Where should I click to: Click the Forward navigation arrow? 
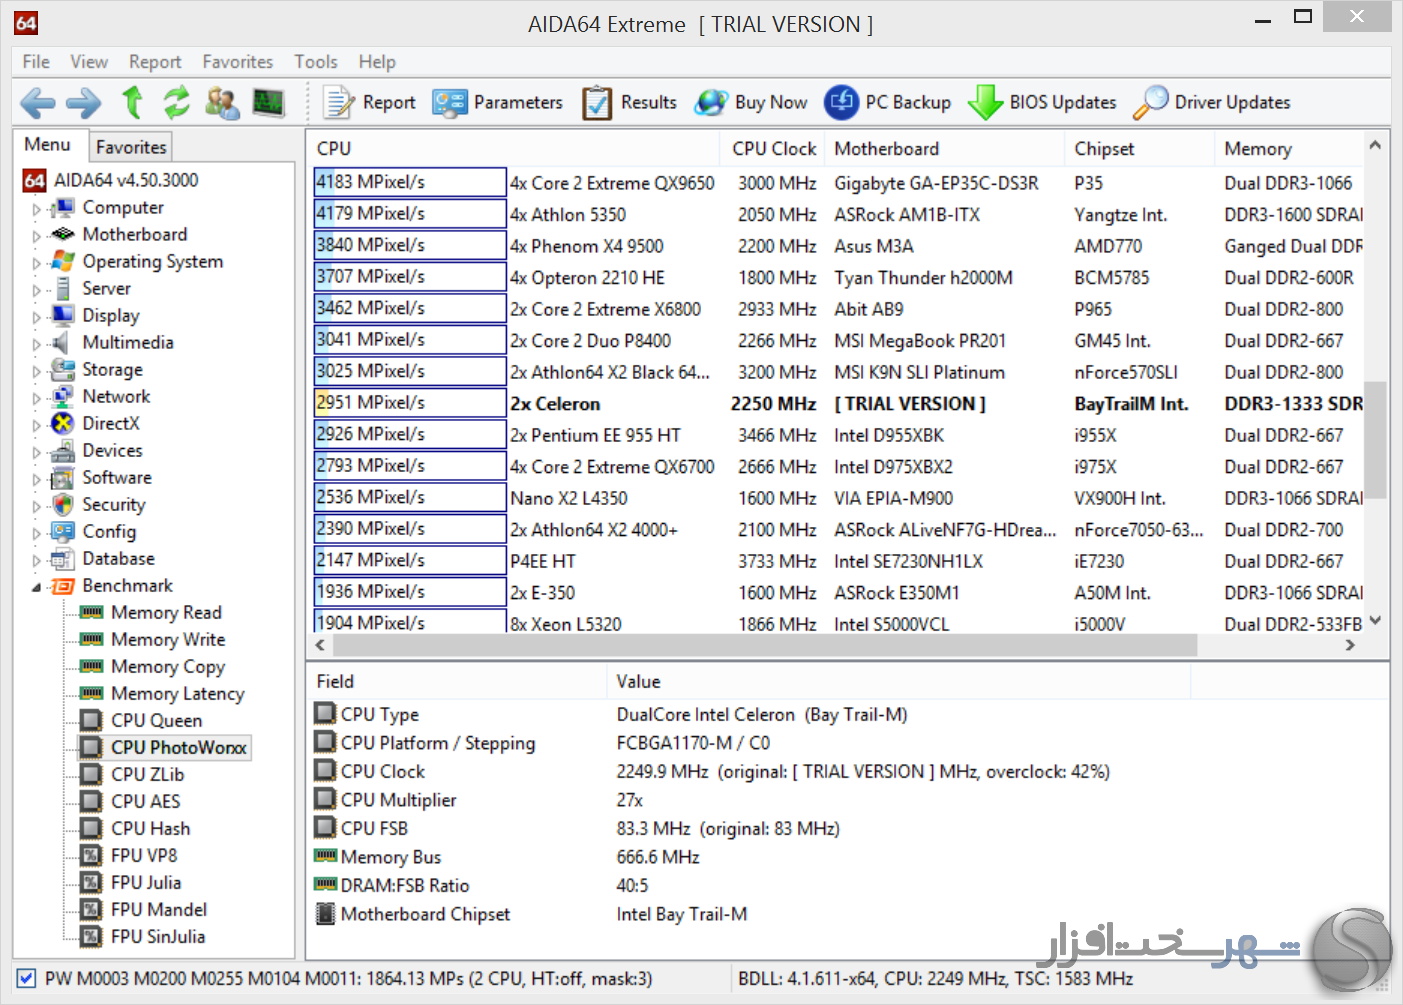click(x=83, y=102)
